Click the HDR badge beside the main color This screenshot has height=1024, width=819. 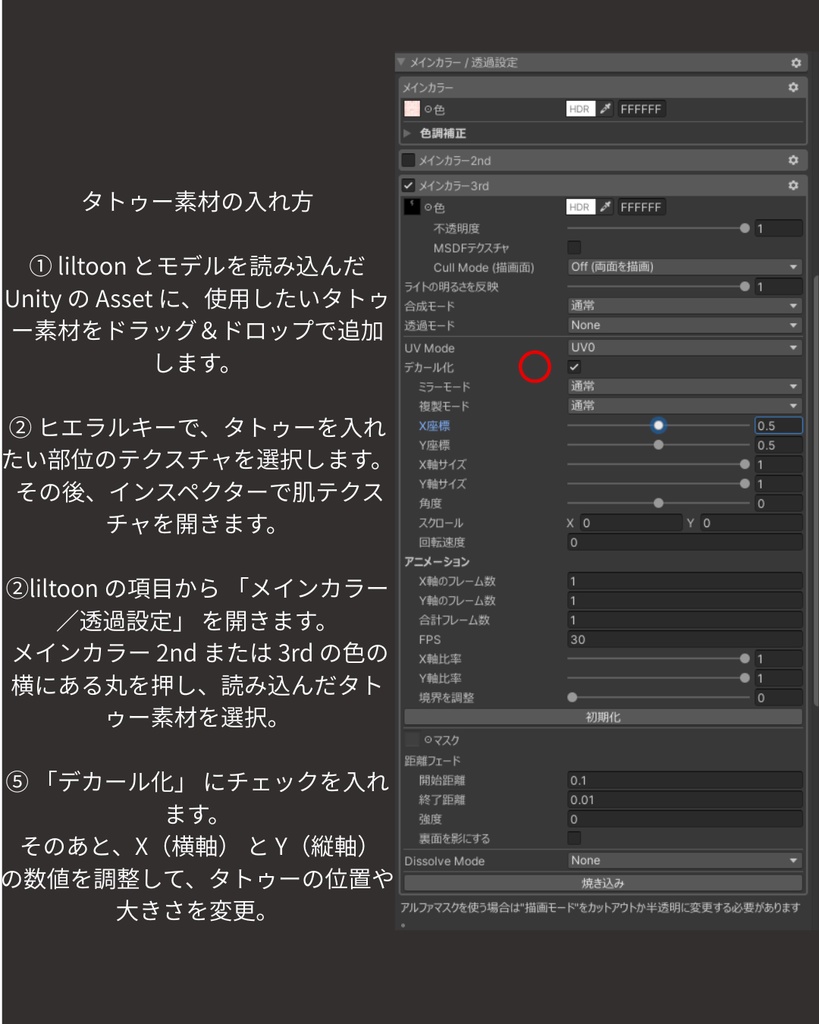tap(579, 108)
